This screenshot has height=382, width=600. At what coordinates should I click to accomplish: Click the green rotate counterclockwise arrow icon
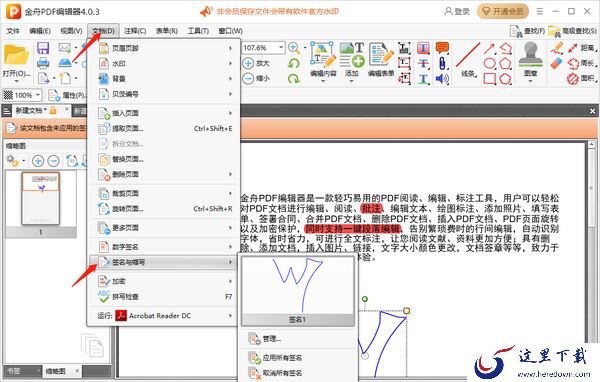pos(293,63)
